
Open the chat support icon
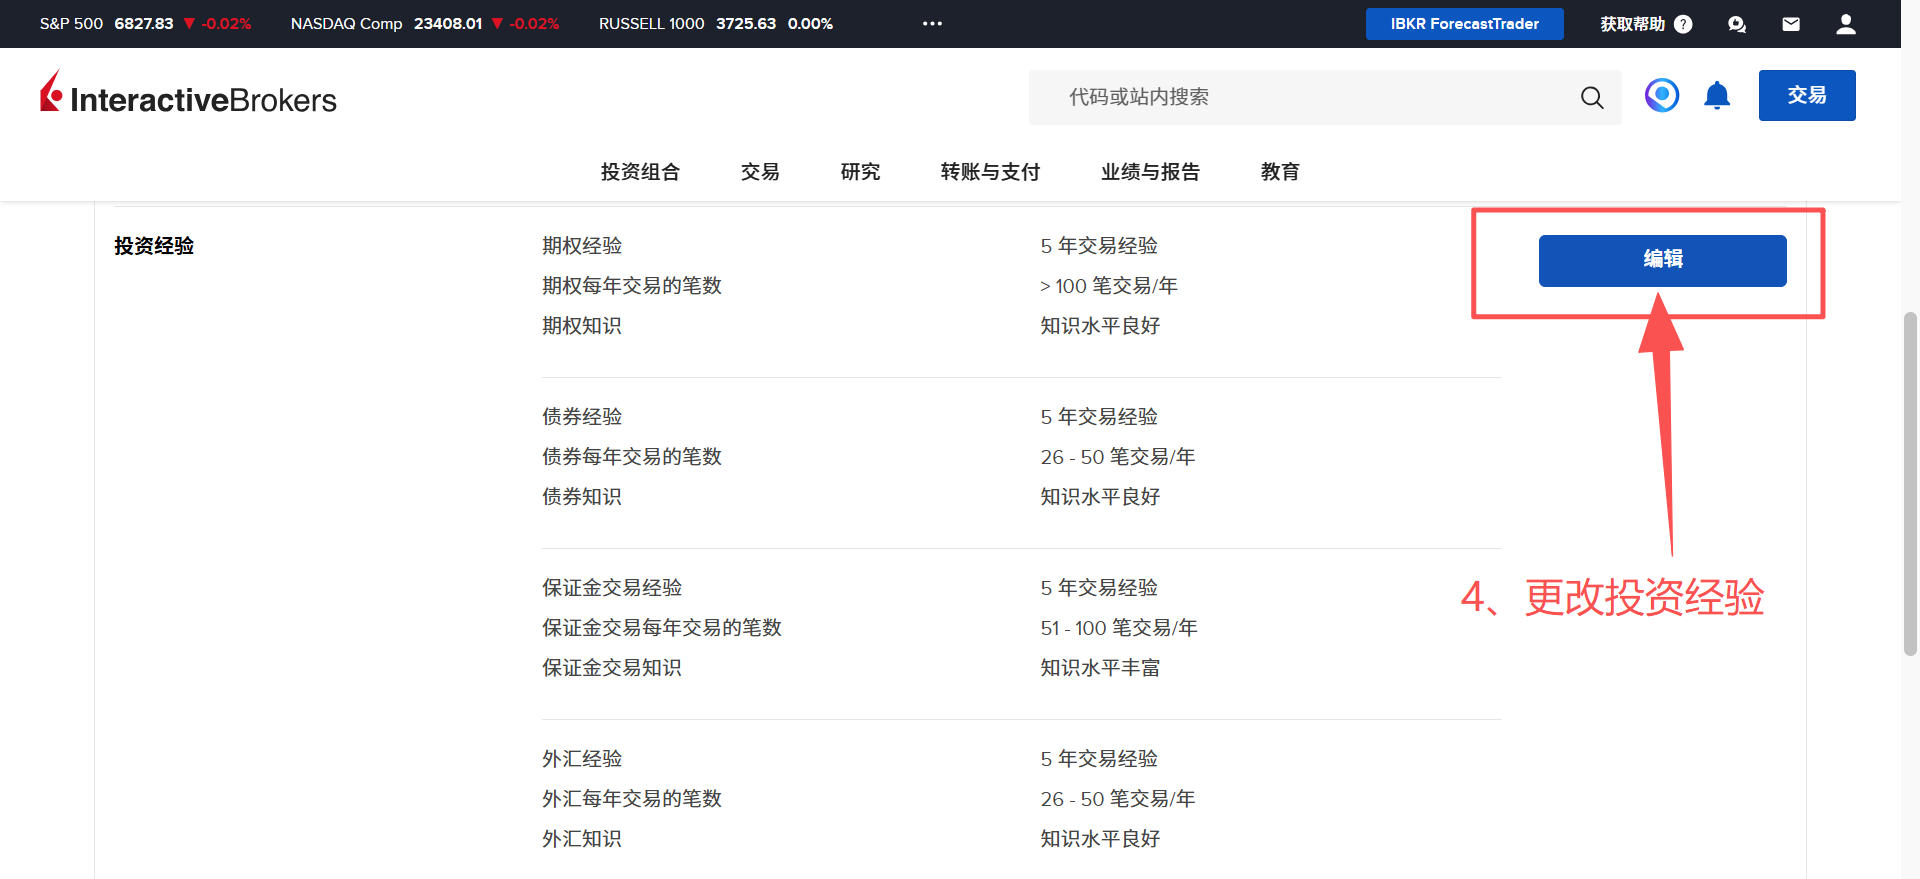pos(1736,24)
